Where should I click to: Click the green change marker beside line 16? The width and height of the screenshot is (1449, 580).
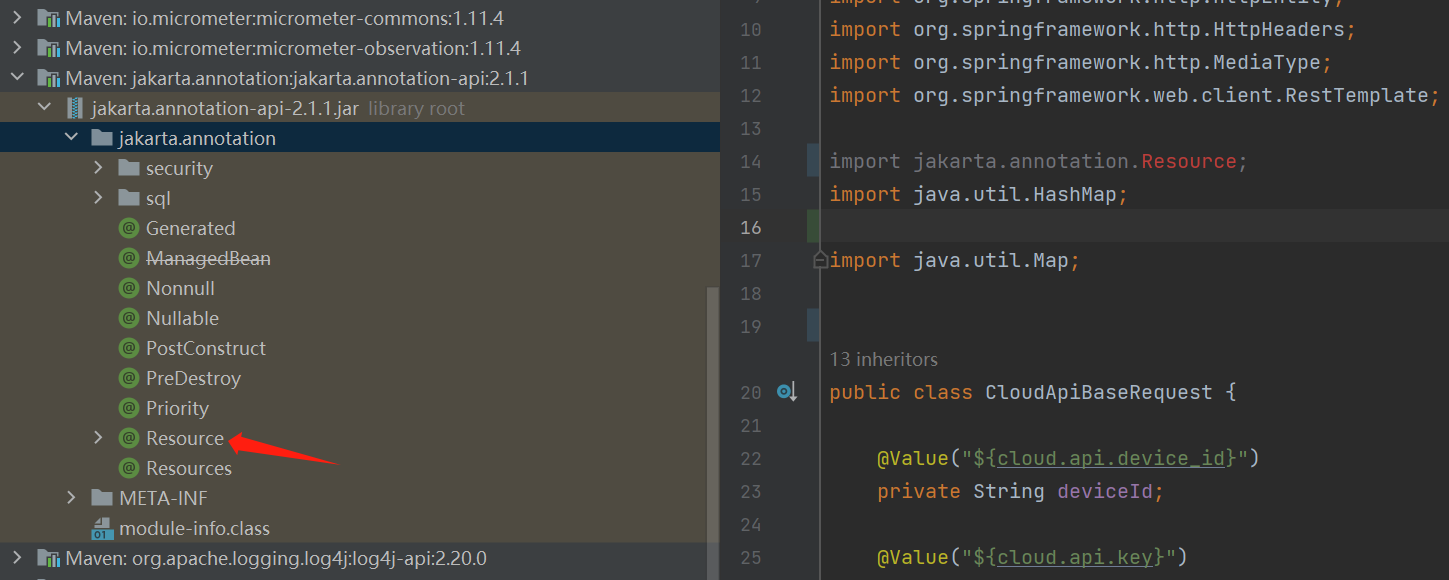click(x=812, y=226)
